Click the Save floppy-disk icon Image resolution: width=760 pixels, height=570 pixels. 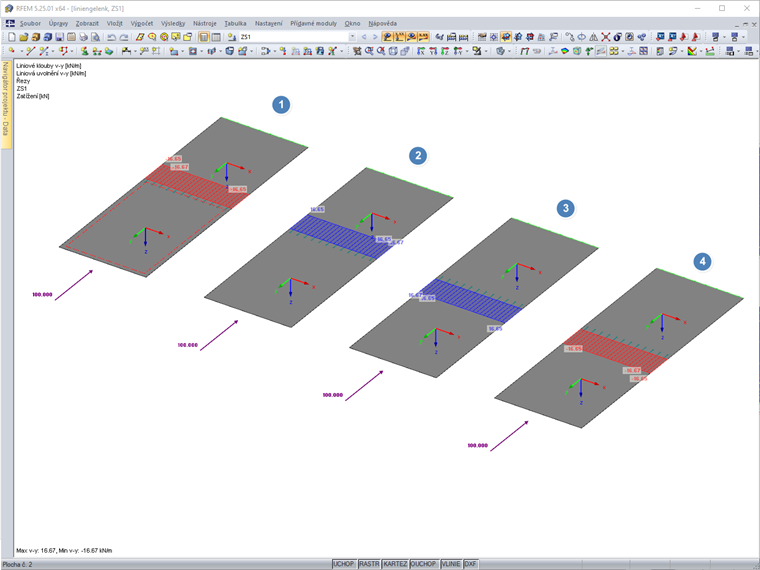point(59,37)
